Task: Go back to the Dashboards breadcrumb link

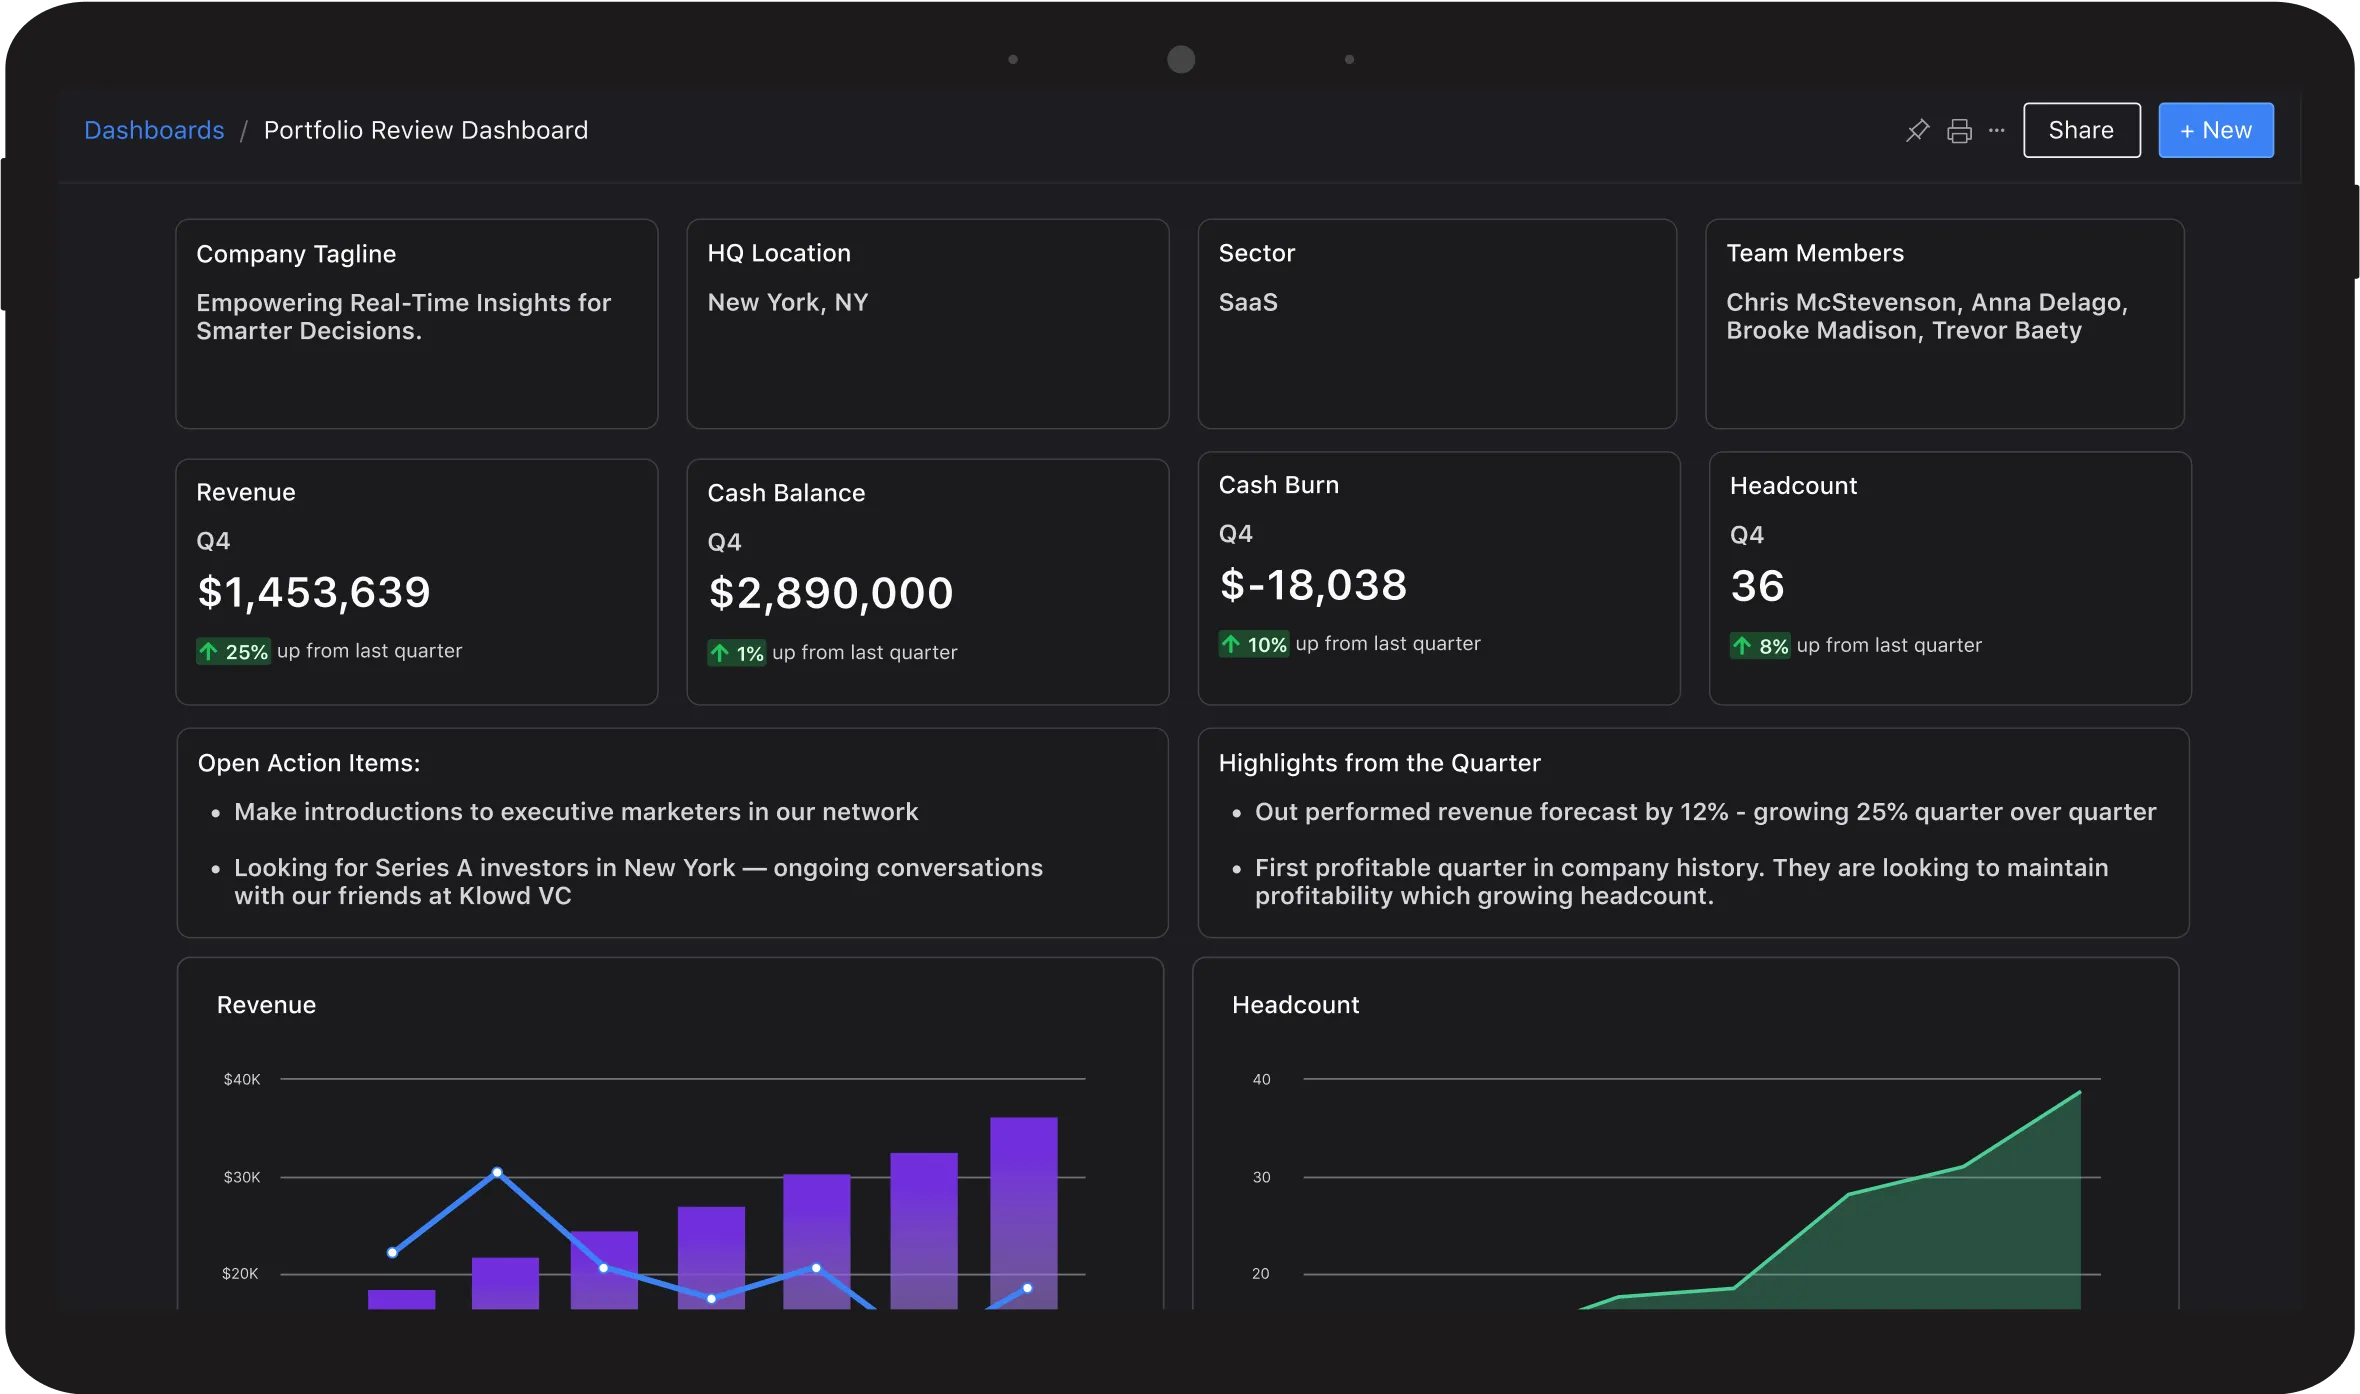Action: [154, 130]
